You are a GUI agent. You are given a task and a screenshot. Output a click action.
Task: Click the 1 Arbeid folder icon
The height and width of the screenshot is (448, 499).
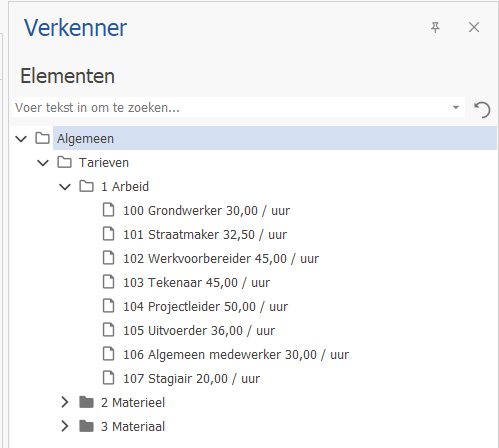pos(86,186)
